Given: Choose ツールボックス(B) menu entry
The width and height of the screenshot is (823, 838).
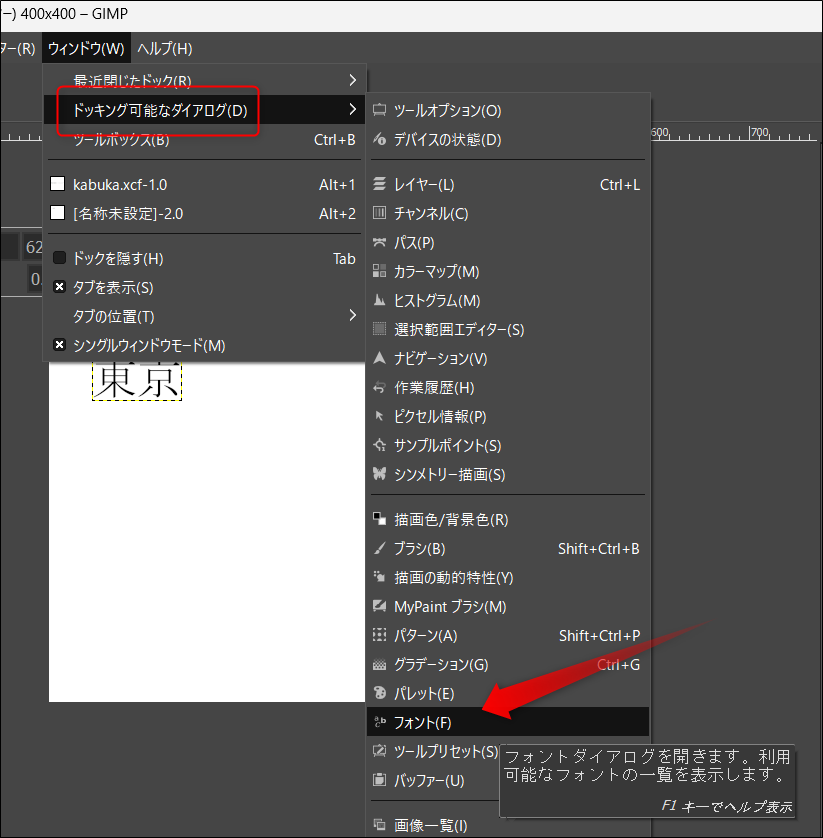Looking at the screenshot, I should pyautogui.click(x=204, y=139).
